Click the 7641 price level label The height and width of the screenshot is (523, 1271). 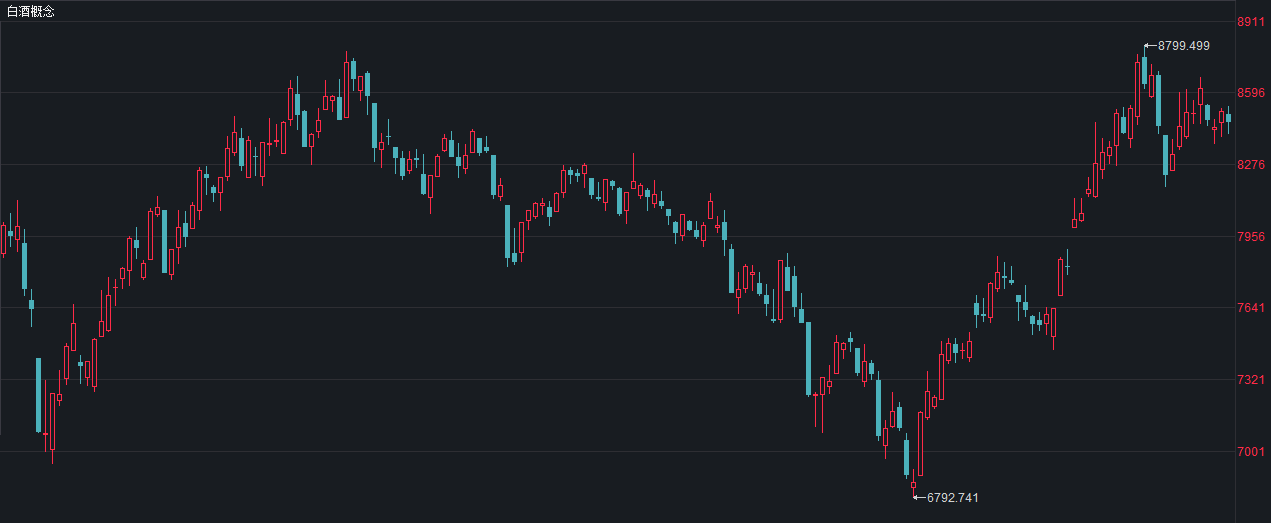pos(1251,308)
